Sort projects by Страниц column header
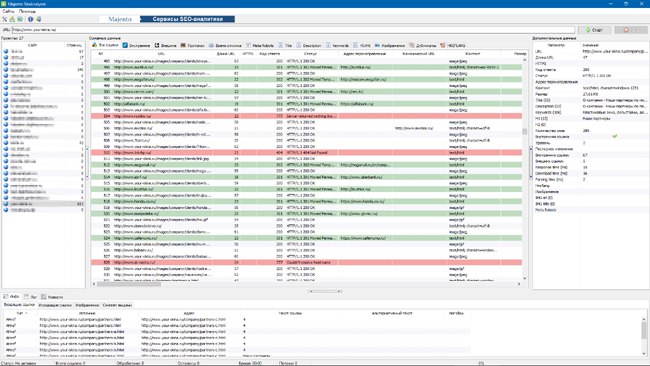The width and height of the screenshot is (650, 366). 74,45
